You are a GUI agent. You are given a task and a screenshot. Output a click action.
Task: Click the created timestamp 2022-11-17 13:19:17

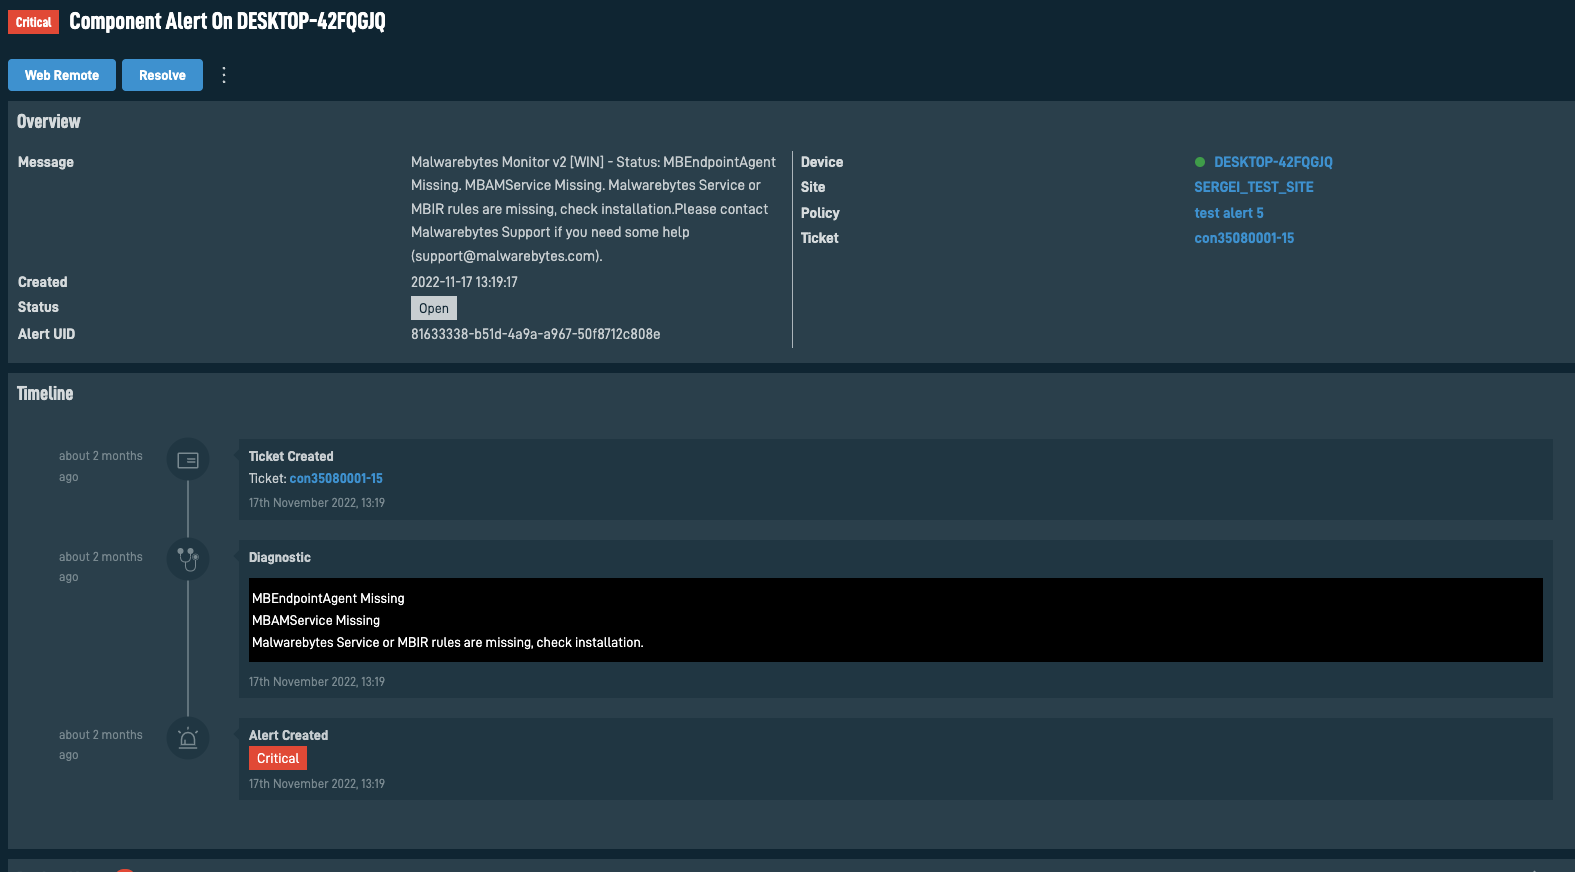coord(464,282)
